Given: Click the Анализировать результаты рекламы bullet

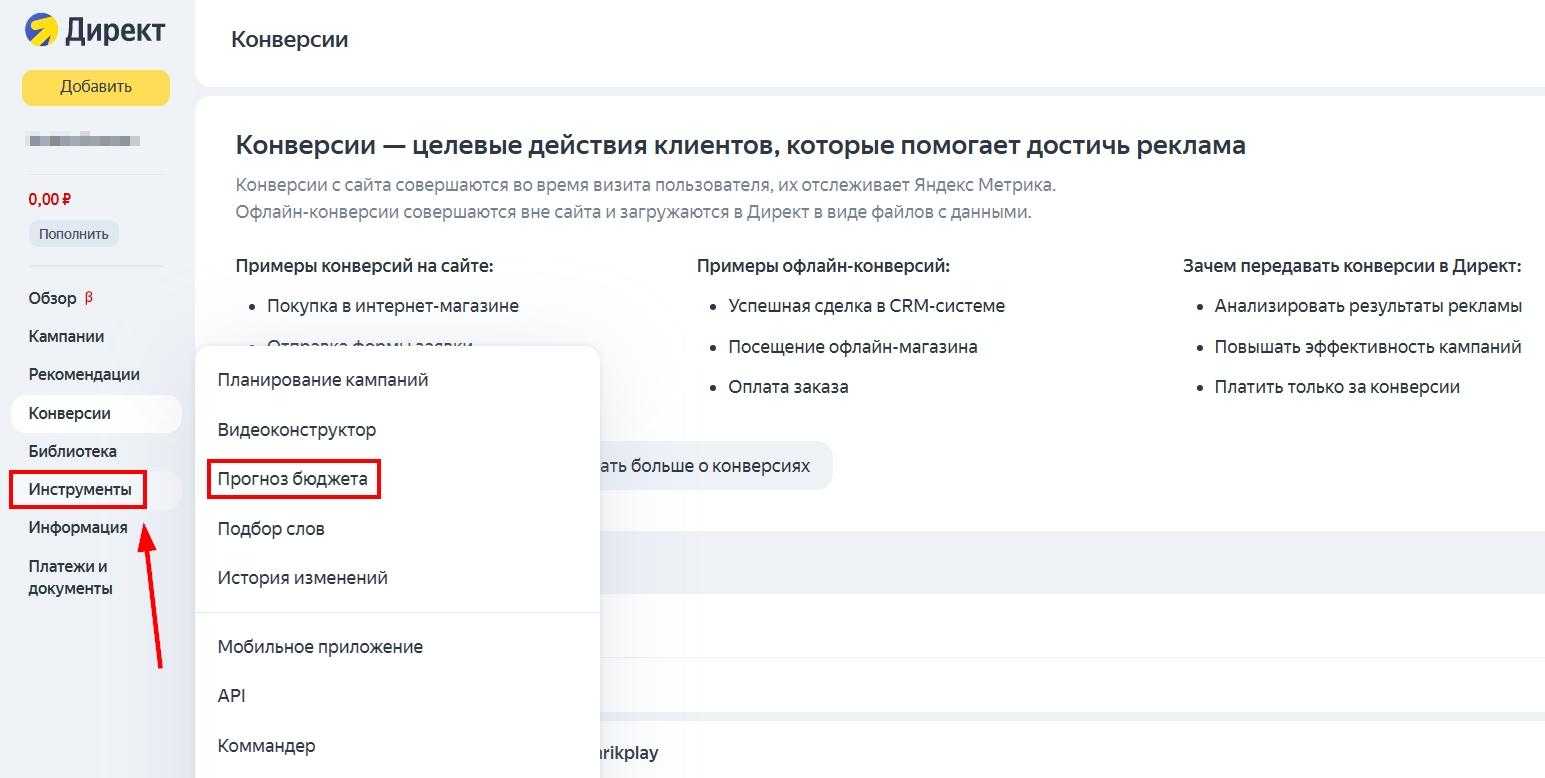Looking at the screenshot, I should 1368,306.
